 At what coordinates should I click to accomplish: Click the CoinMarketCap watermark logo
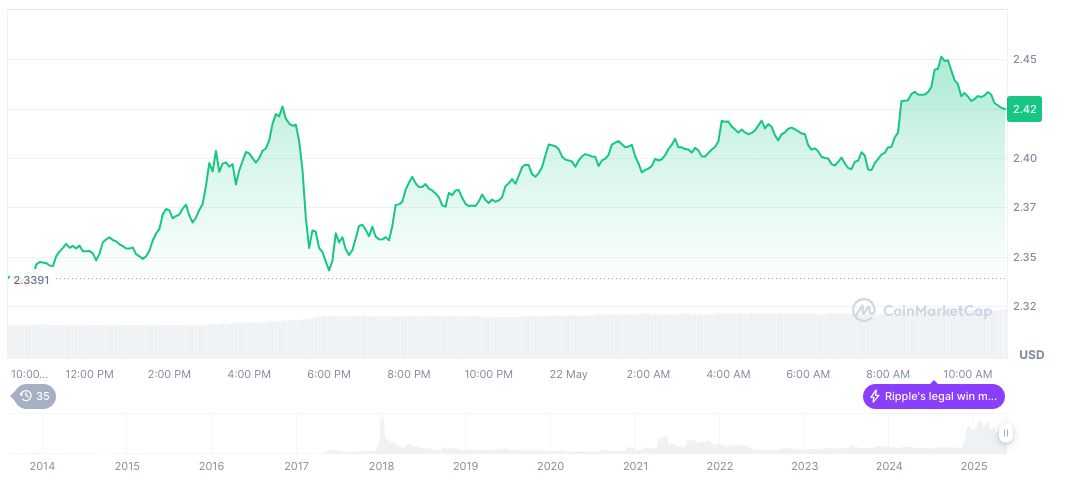pyautogui.click(x=864, y=310)
